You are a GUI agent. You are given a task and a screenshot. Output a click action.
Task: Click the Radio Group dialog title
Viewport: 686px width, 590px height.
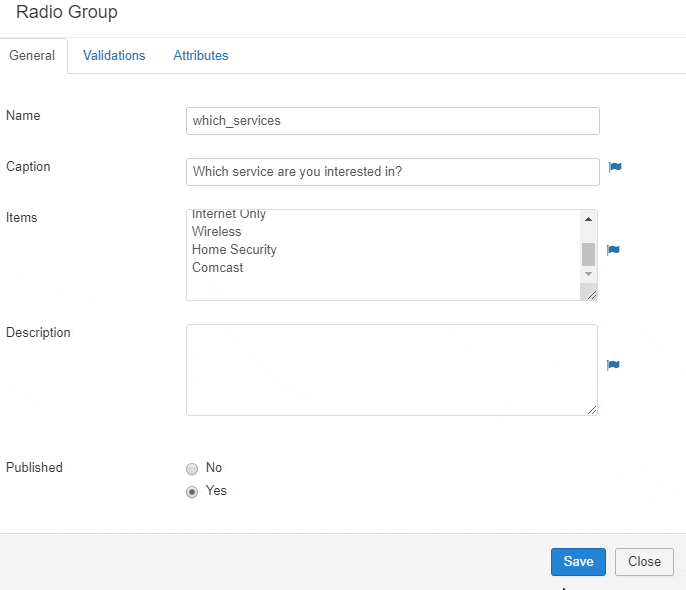[66, 12]
